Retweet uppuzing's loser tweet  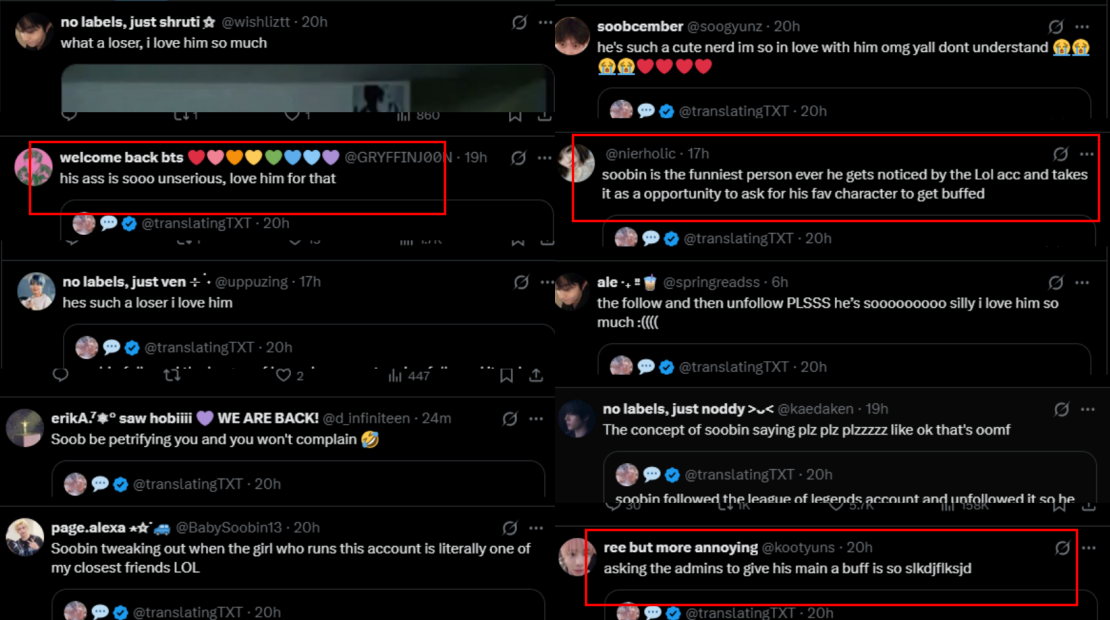[172, 375]
